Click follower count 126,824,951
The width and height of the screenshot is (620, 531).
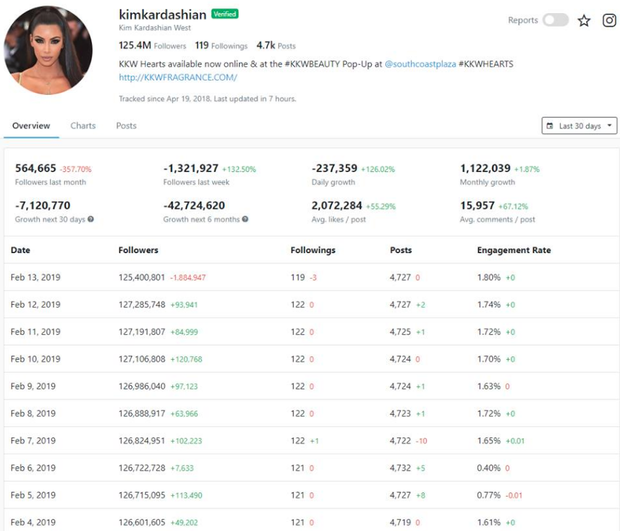pyautogui.click(x=142, y=440)
